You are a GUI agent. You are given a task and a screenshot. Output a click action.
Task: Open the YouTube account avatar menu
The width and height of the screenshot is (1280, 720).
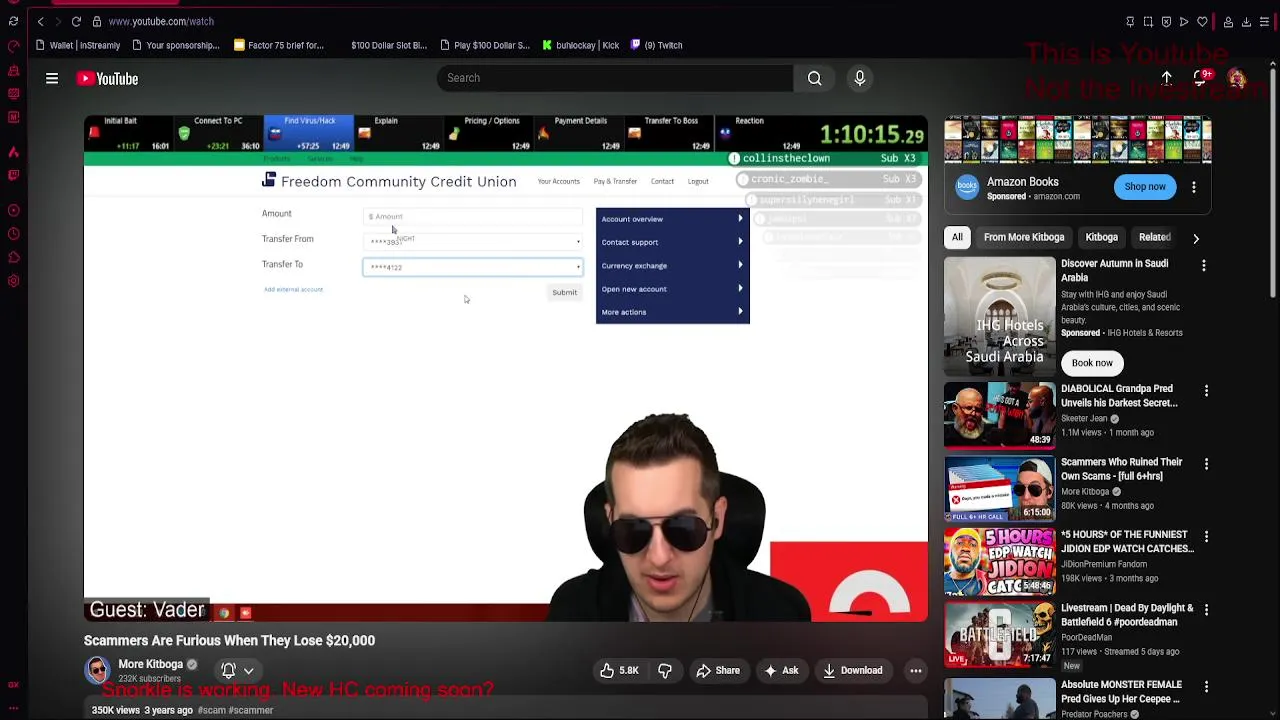coord(1237,78)
